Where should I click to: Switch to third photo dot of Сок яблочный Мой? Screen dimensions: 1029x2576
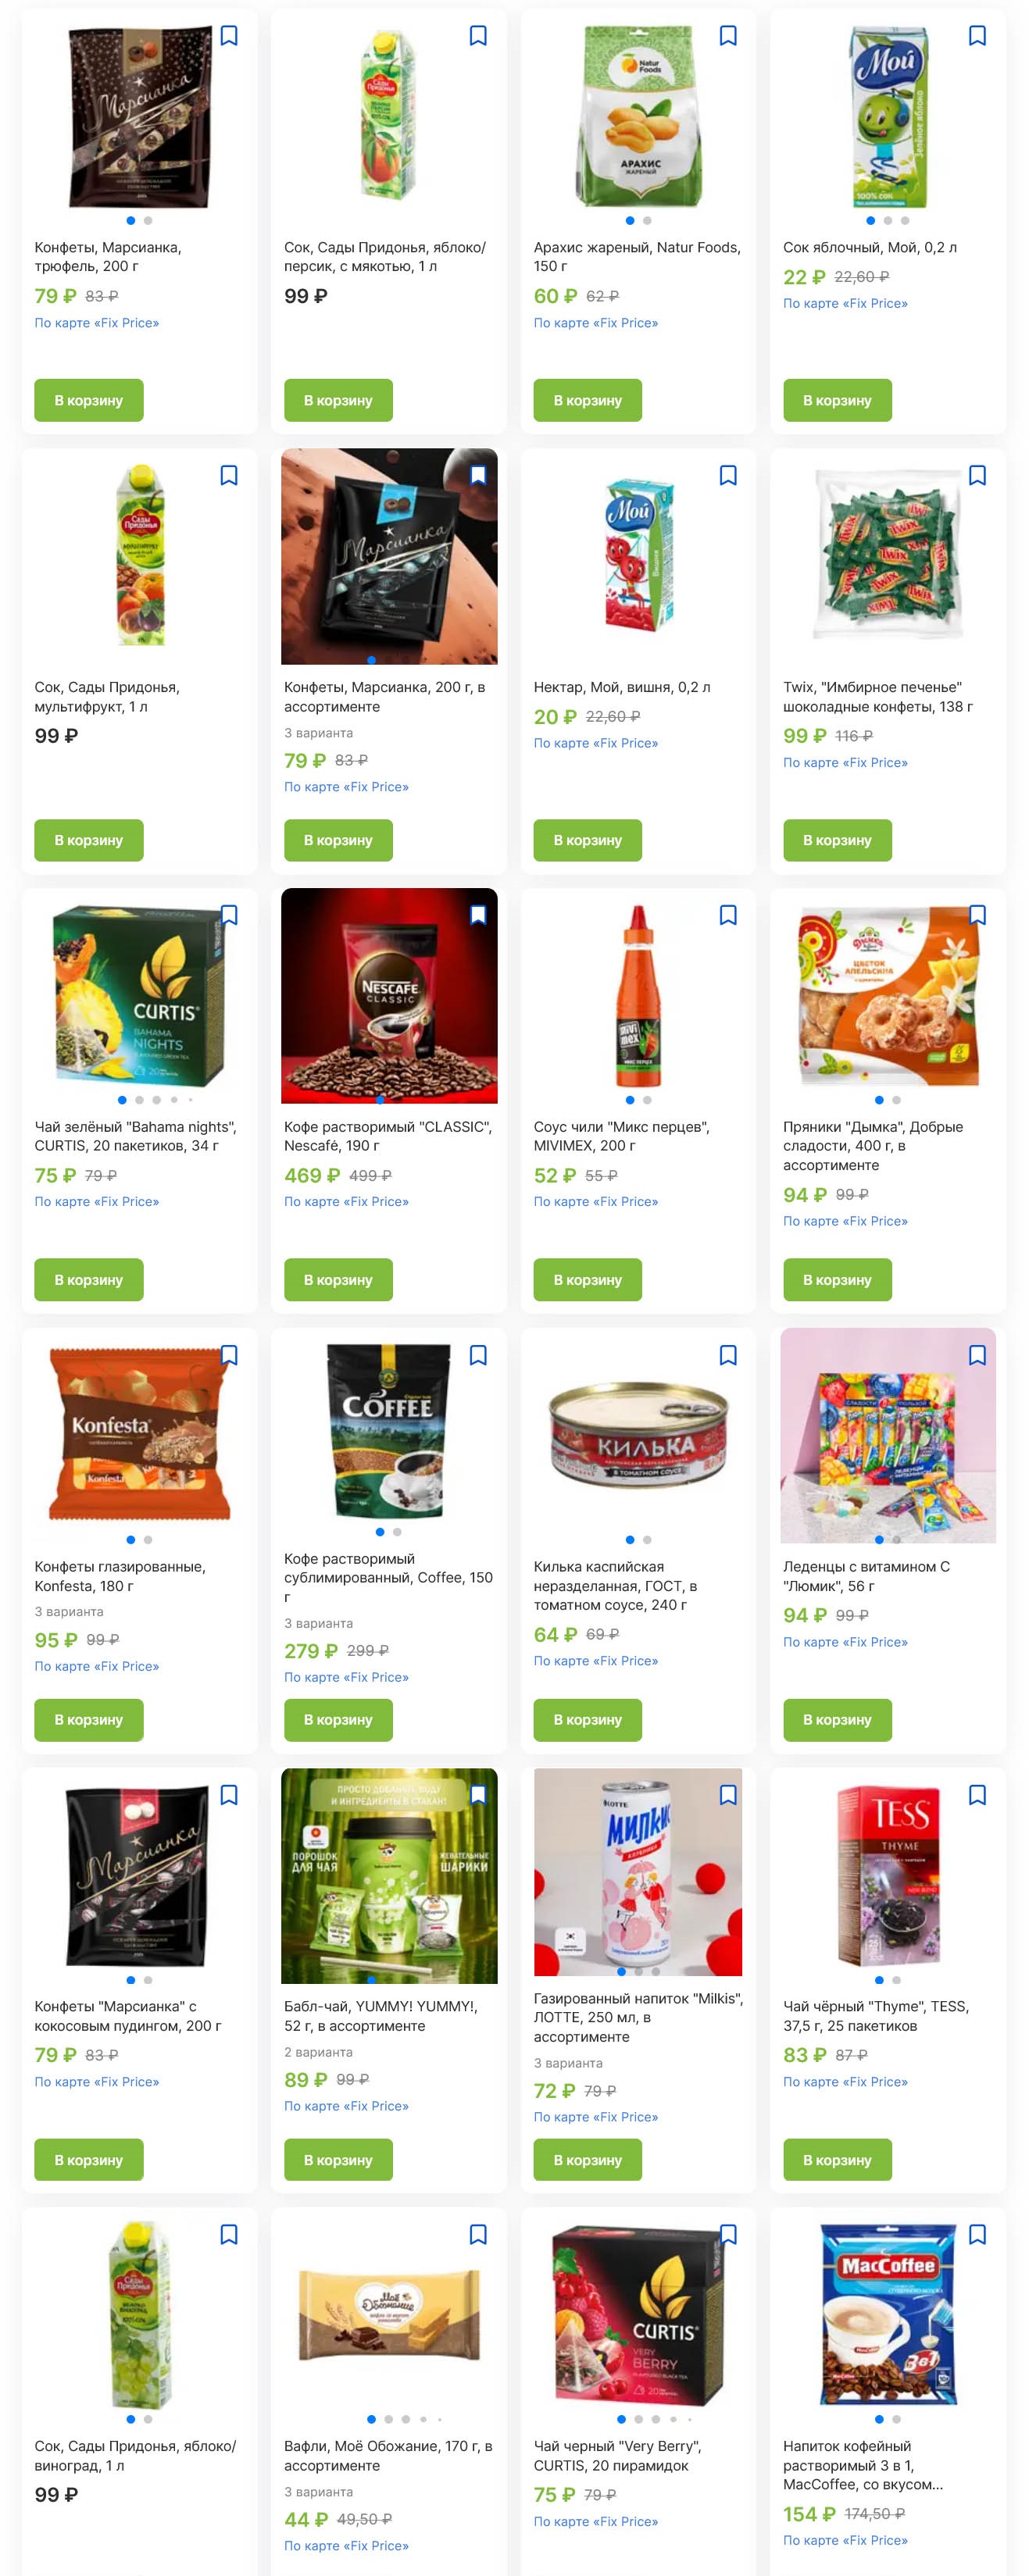(905, 220)
